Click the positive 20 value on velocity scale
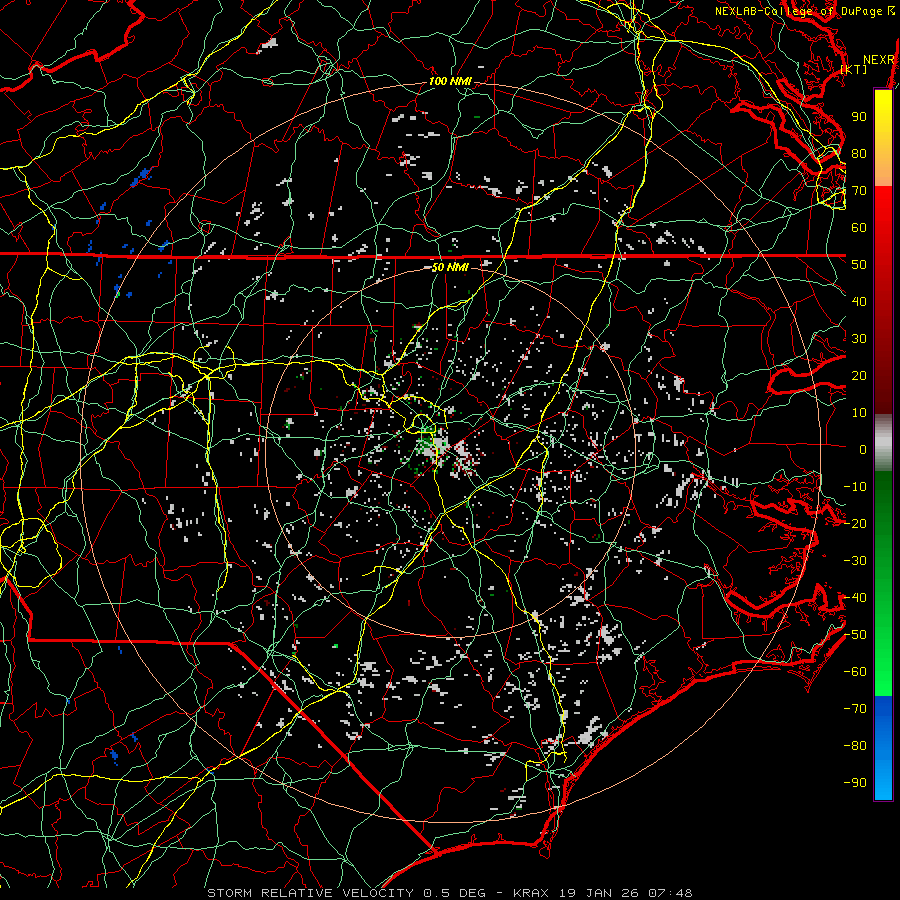 coord(859,376)
